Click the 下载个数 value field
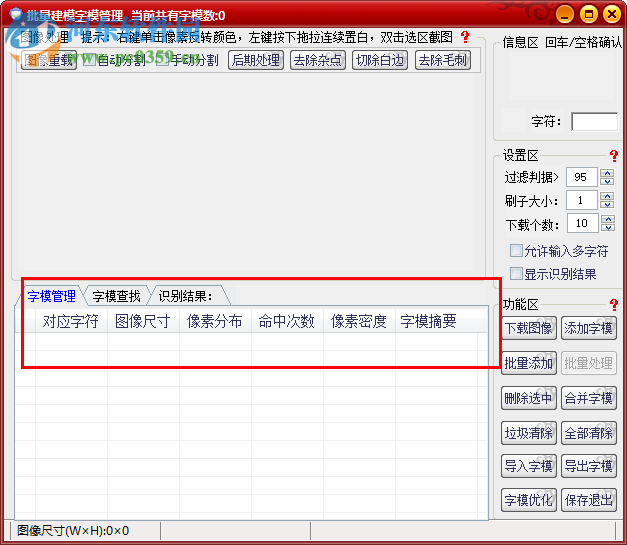Image resolution: width=627 pixels, height=545 pixels. click(x=582, y=223)
